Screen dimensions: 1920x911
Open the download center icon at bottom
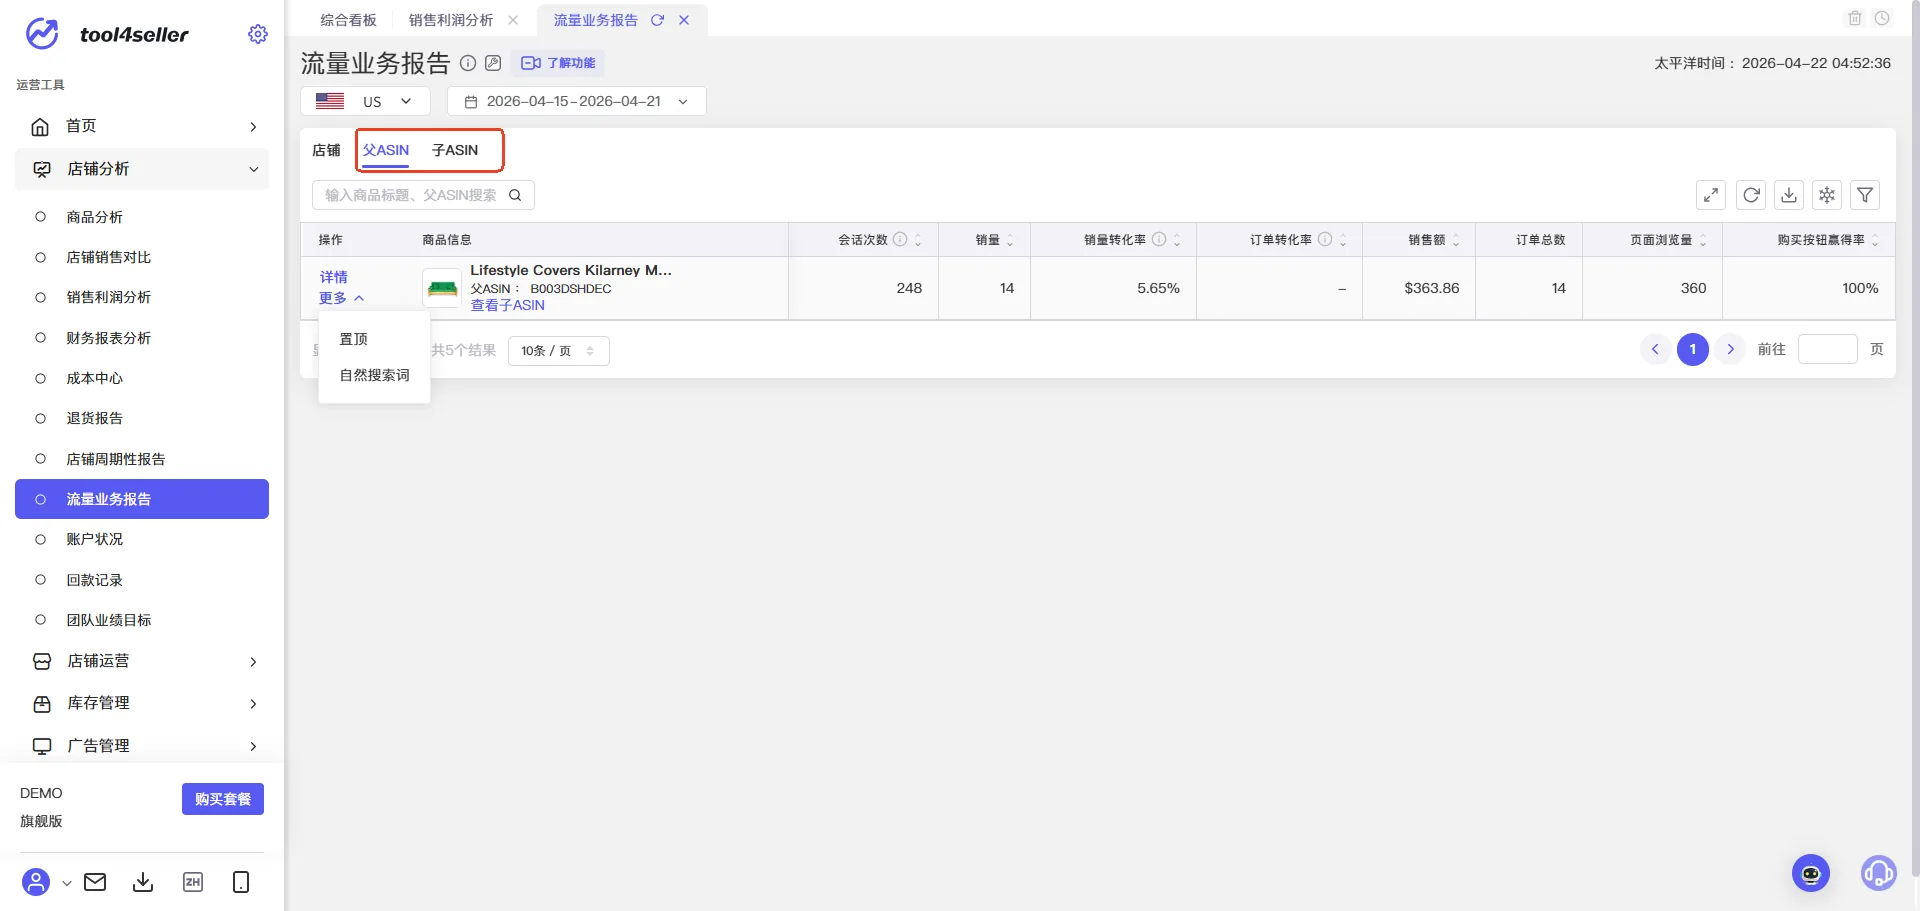coord(143,882)
